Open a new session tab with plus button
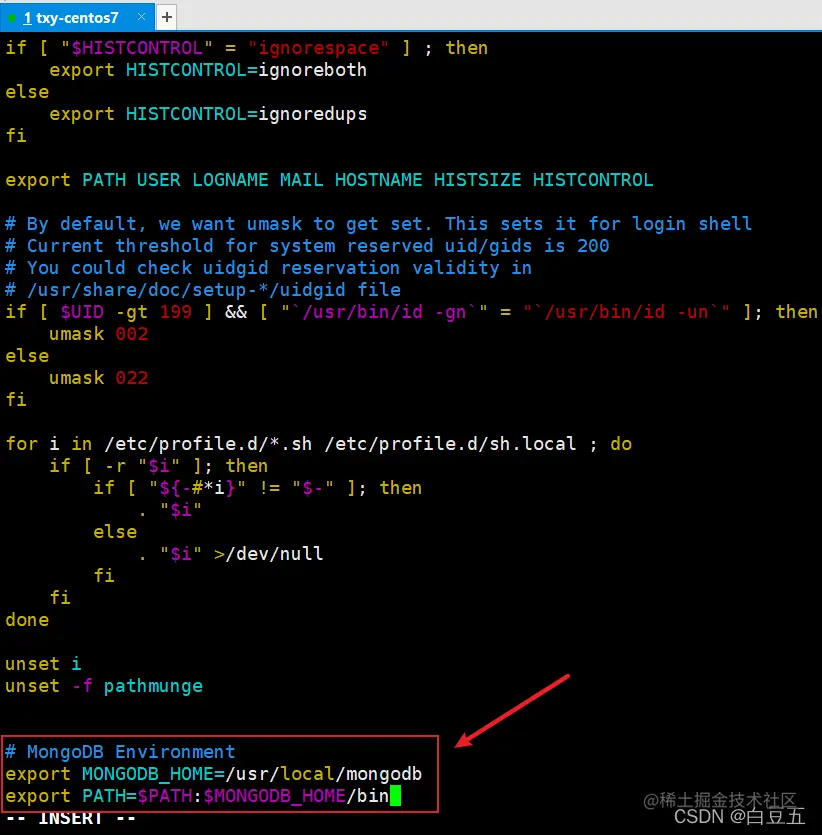The height and width of the screenshot is (835, 822). 167,17
